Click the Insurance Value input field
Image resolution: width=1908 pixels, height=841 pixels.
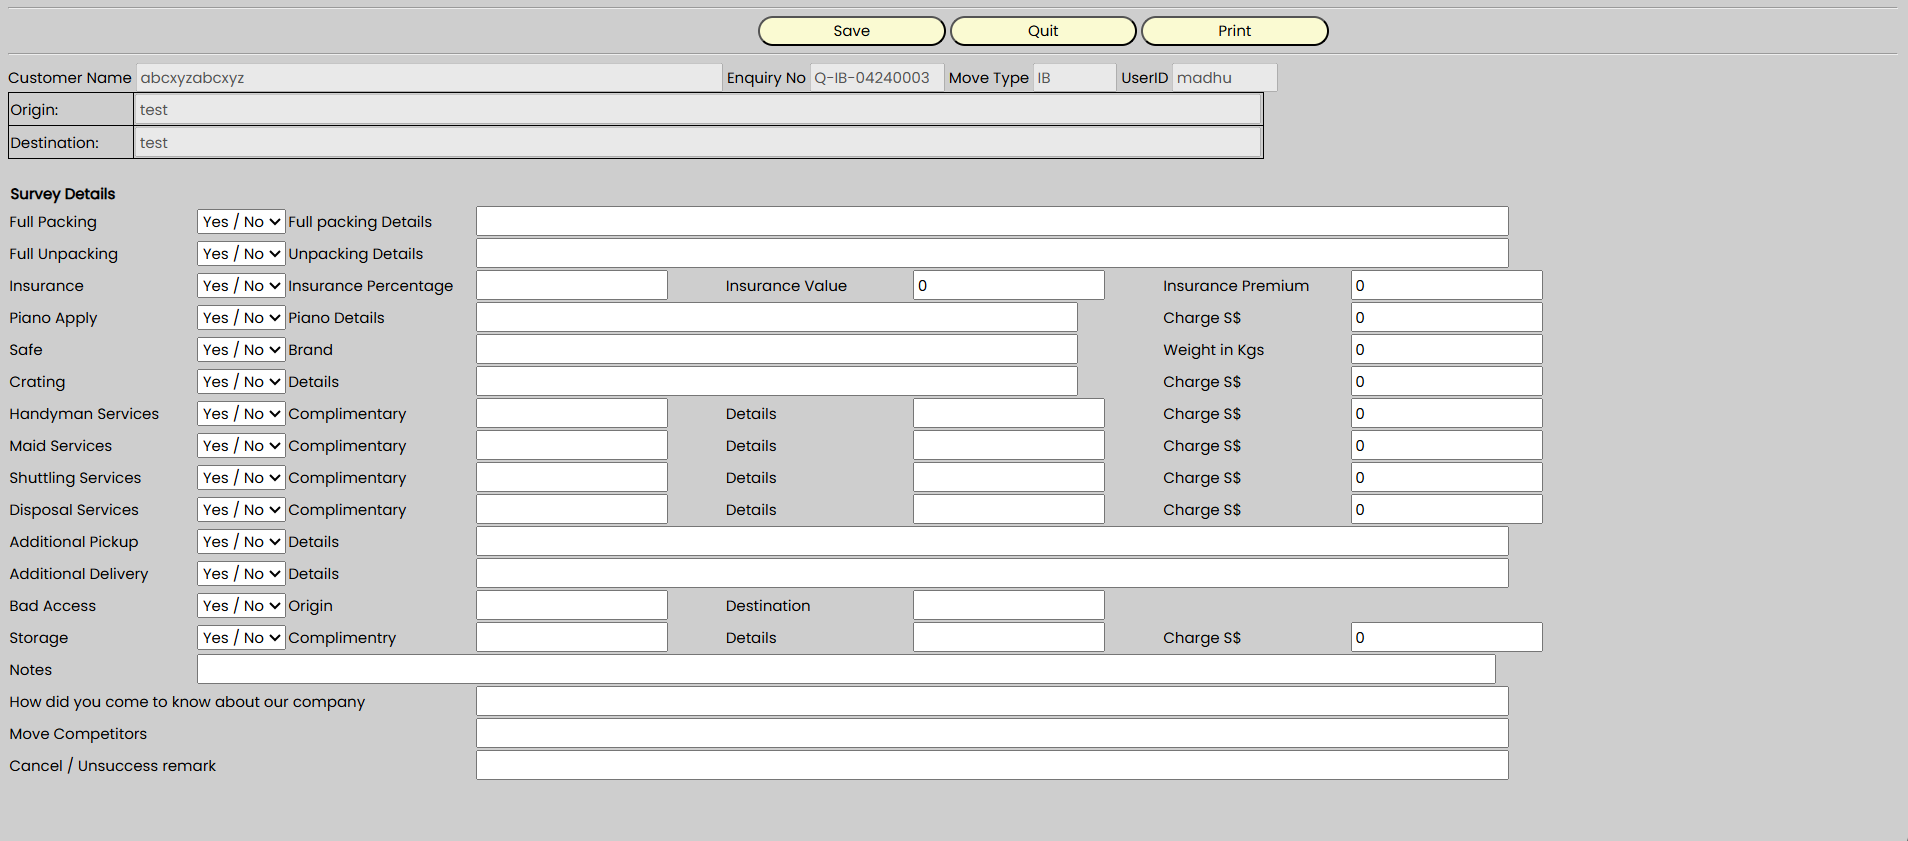1008,286
